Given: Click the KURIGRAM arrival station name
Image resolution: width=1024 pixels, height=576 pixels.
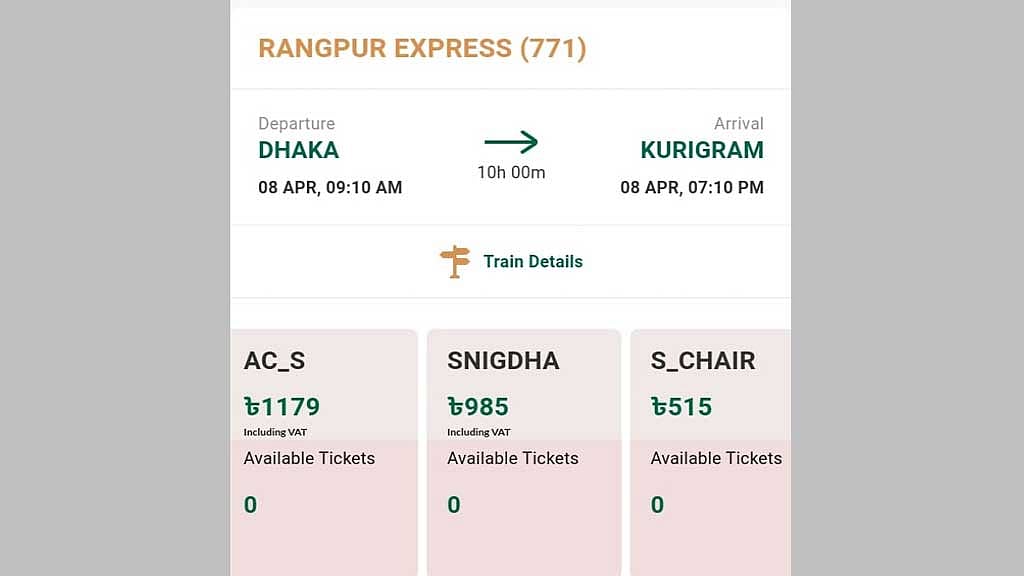Looking at the screenshot, I should pos(702,150).
